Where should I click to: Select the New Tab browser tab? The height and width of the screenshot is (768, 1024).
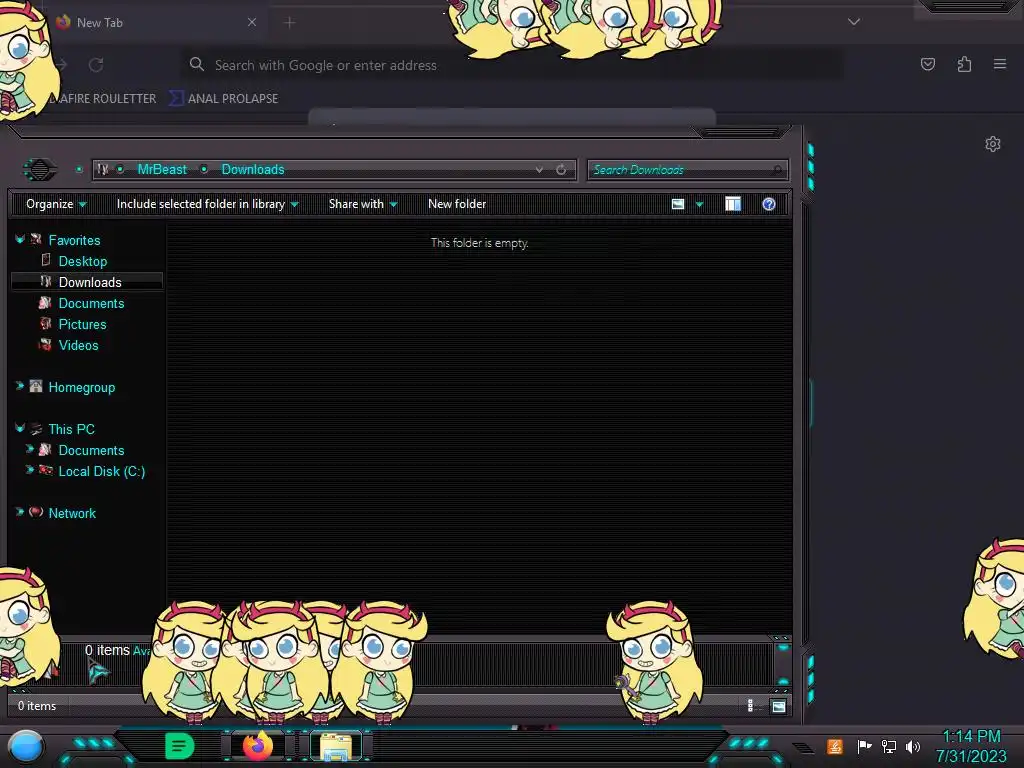click(153, 22)
